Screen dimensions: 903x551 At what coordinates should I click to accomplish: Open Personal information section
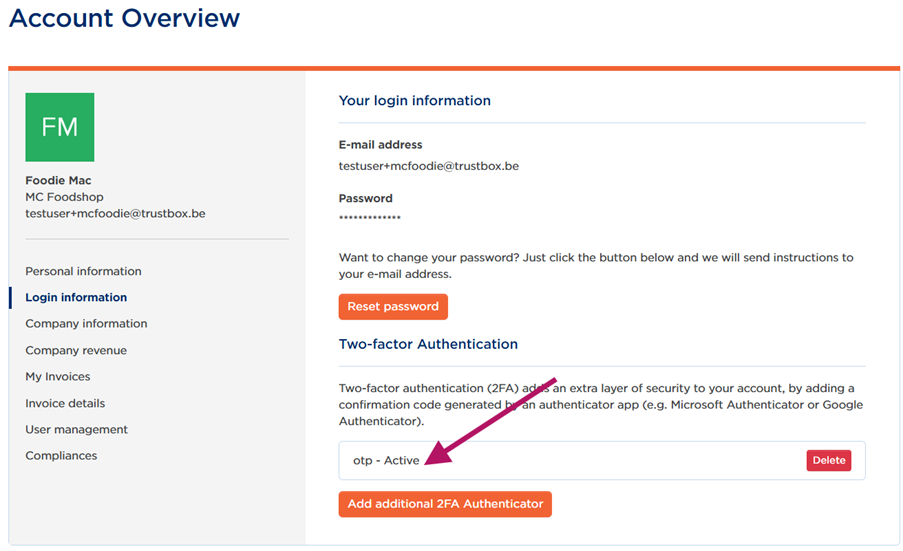pyautogui.click(x=83, y=271)
